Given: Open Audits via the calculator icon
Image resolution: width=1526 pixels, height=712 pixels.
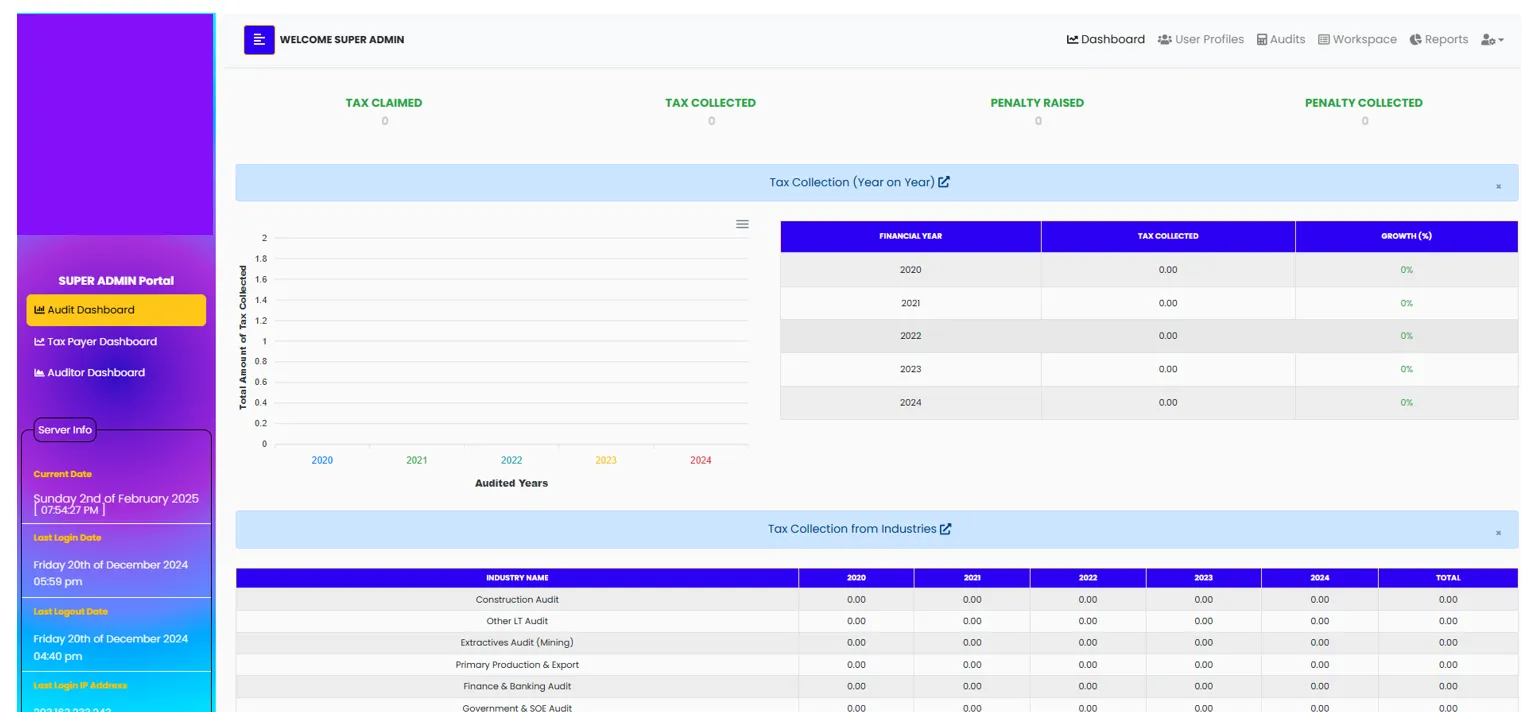Looking at the screenshot, I should (x=1259, y=39).
